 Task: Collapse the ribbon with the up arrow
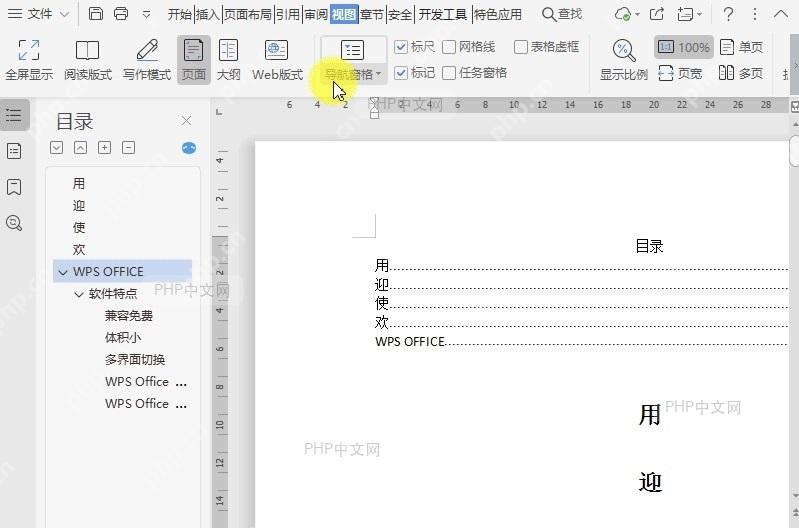click(781, 14)
